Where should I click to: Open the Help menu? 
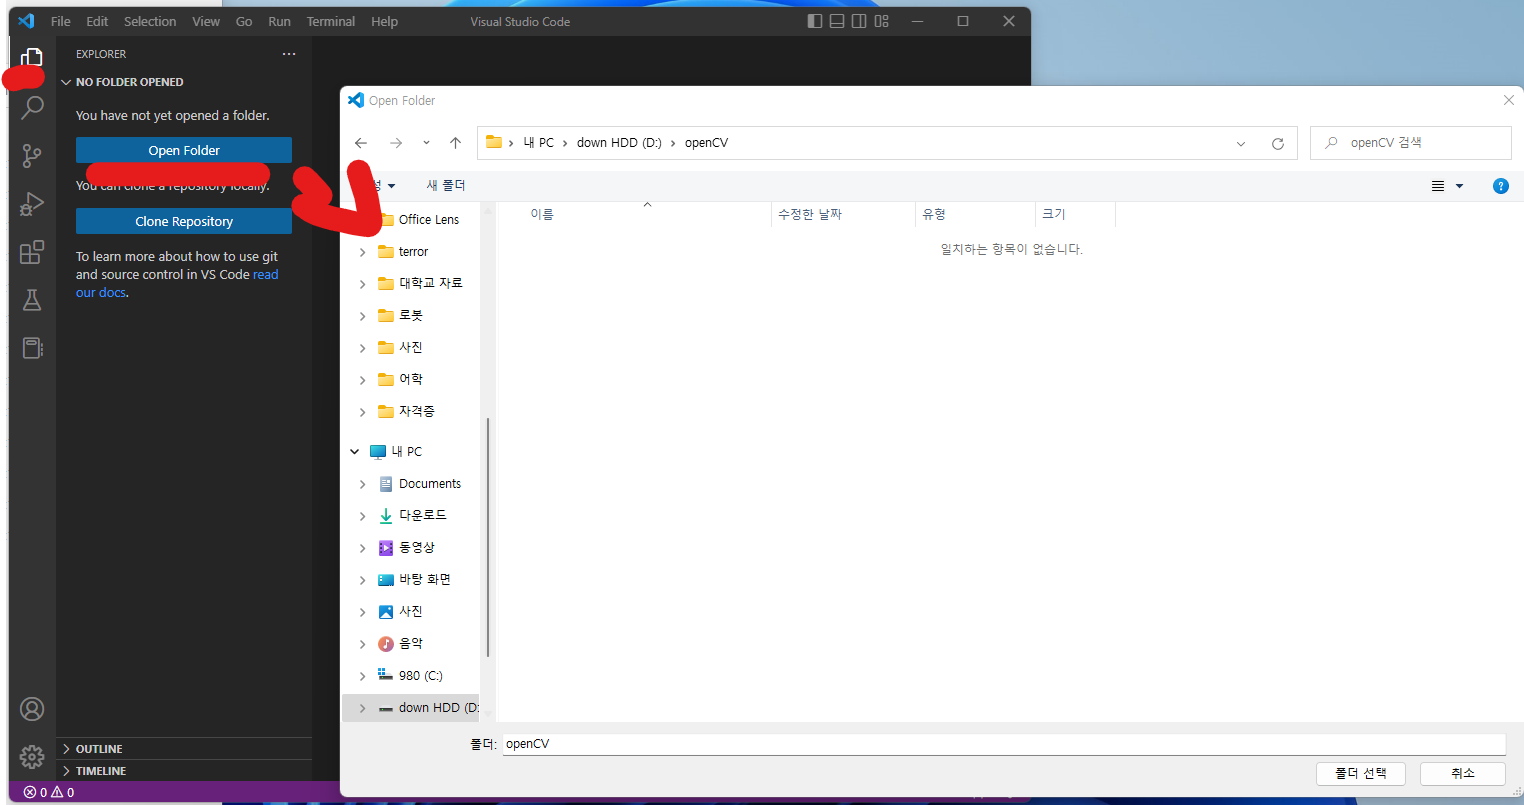click(384, 21)
